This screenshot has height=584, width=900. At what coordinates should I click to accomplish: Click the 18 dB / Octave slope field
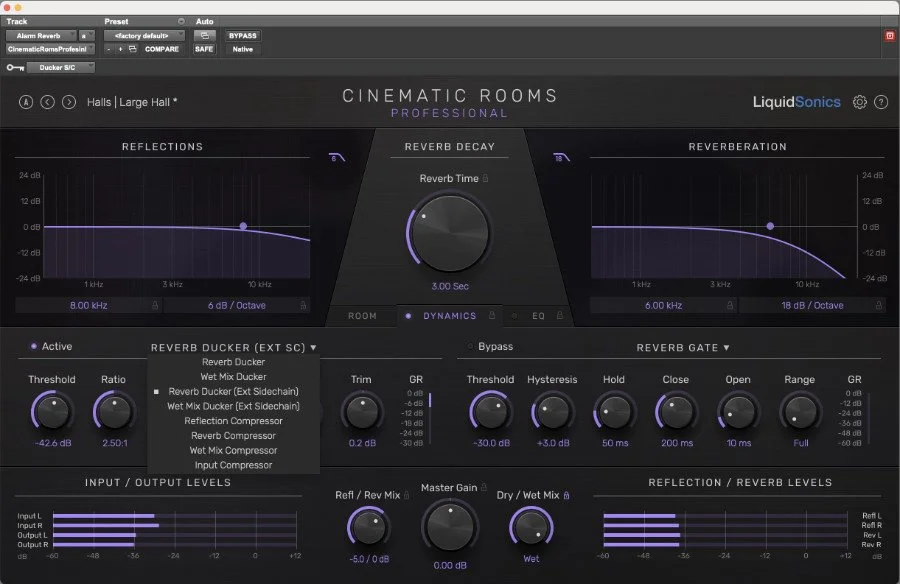(x=812, y=305)
